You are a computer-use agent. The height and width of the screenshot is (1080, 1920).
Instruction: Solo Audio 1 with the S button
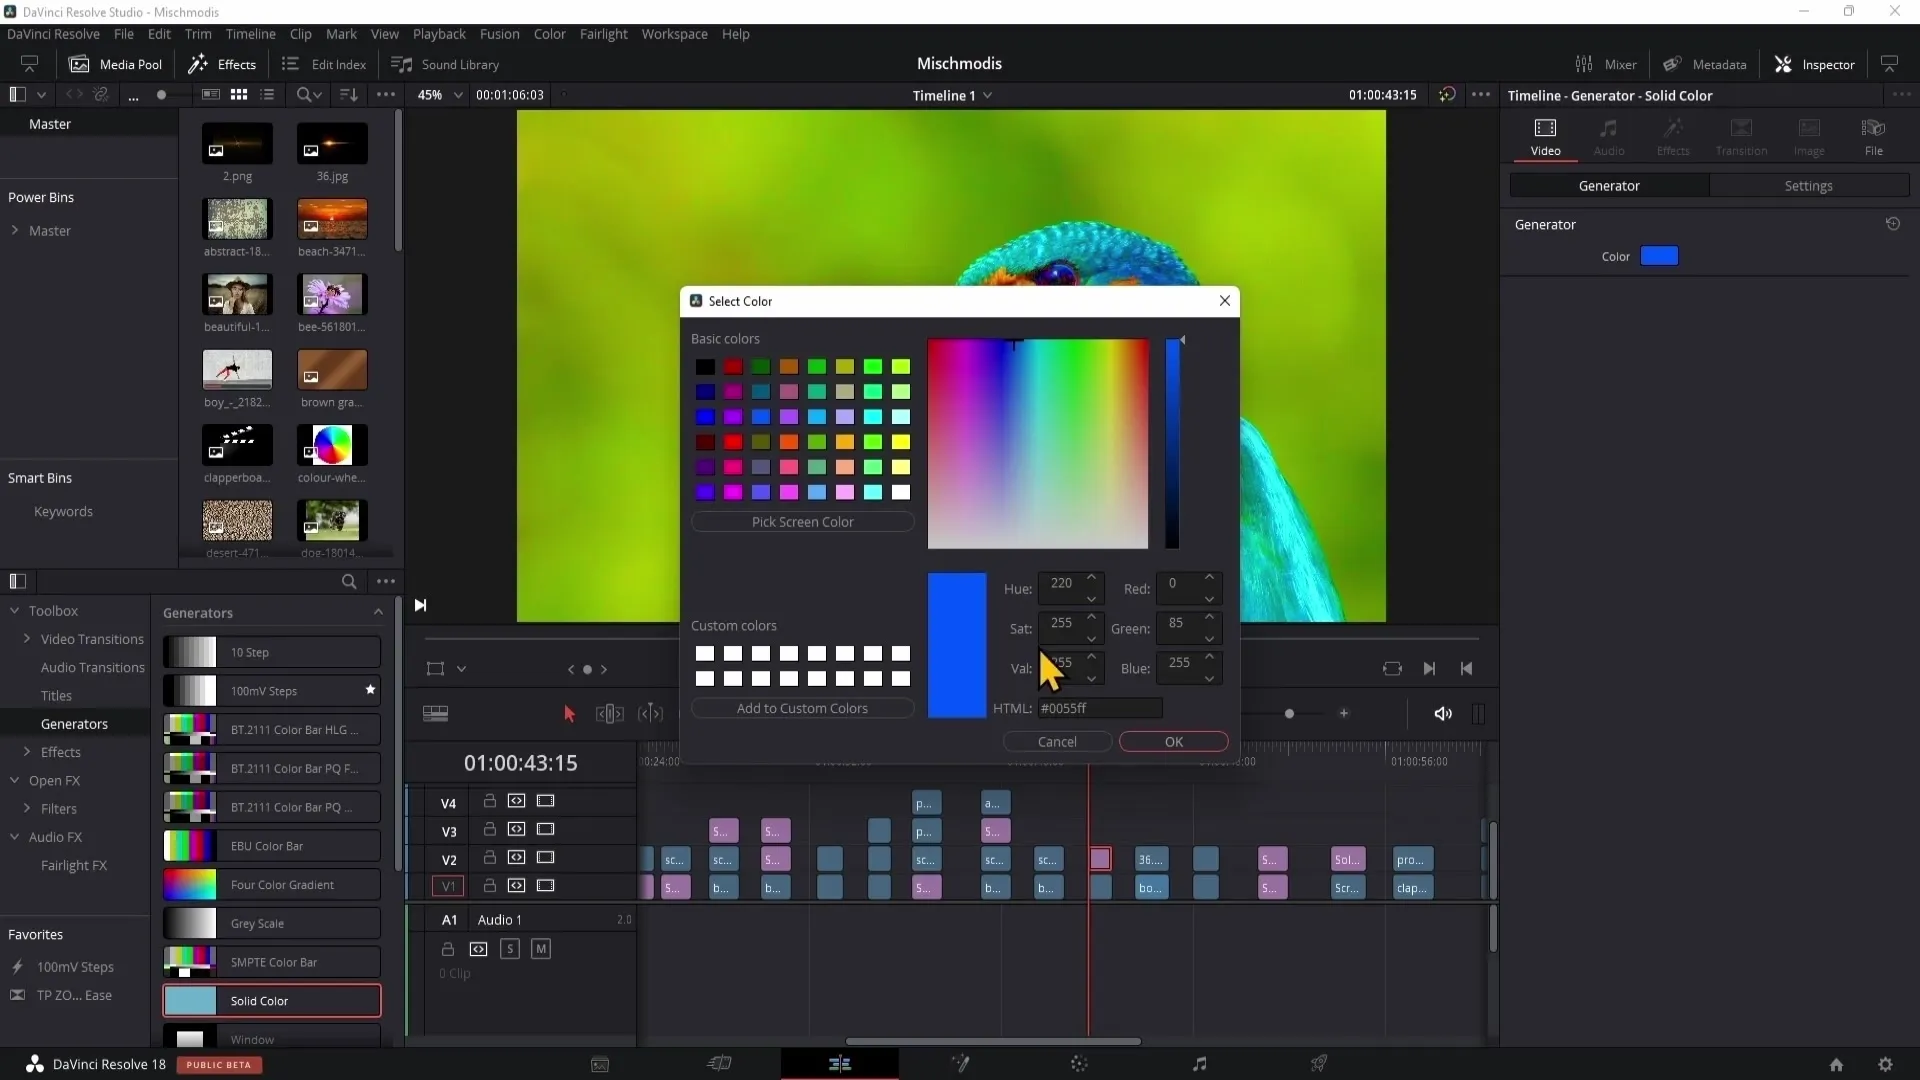coord(510,949)
